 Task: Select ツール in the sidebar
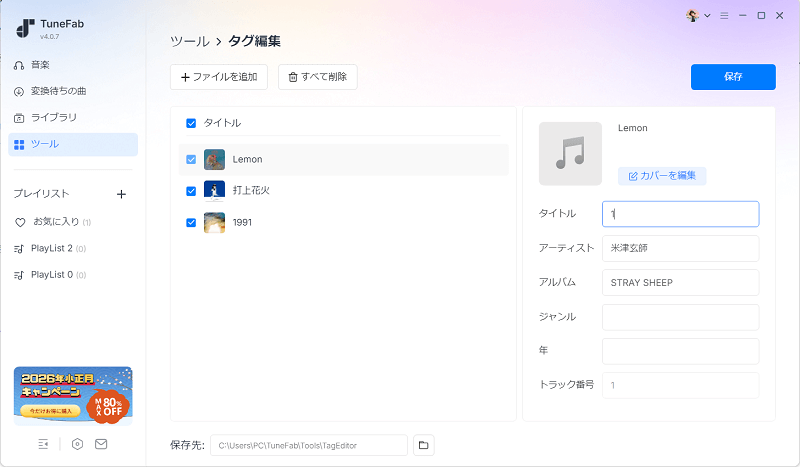pos(73,144)
